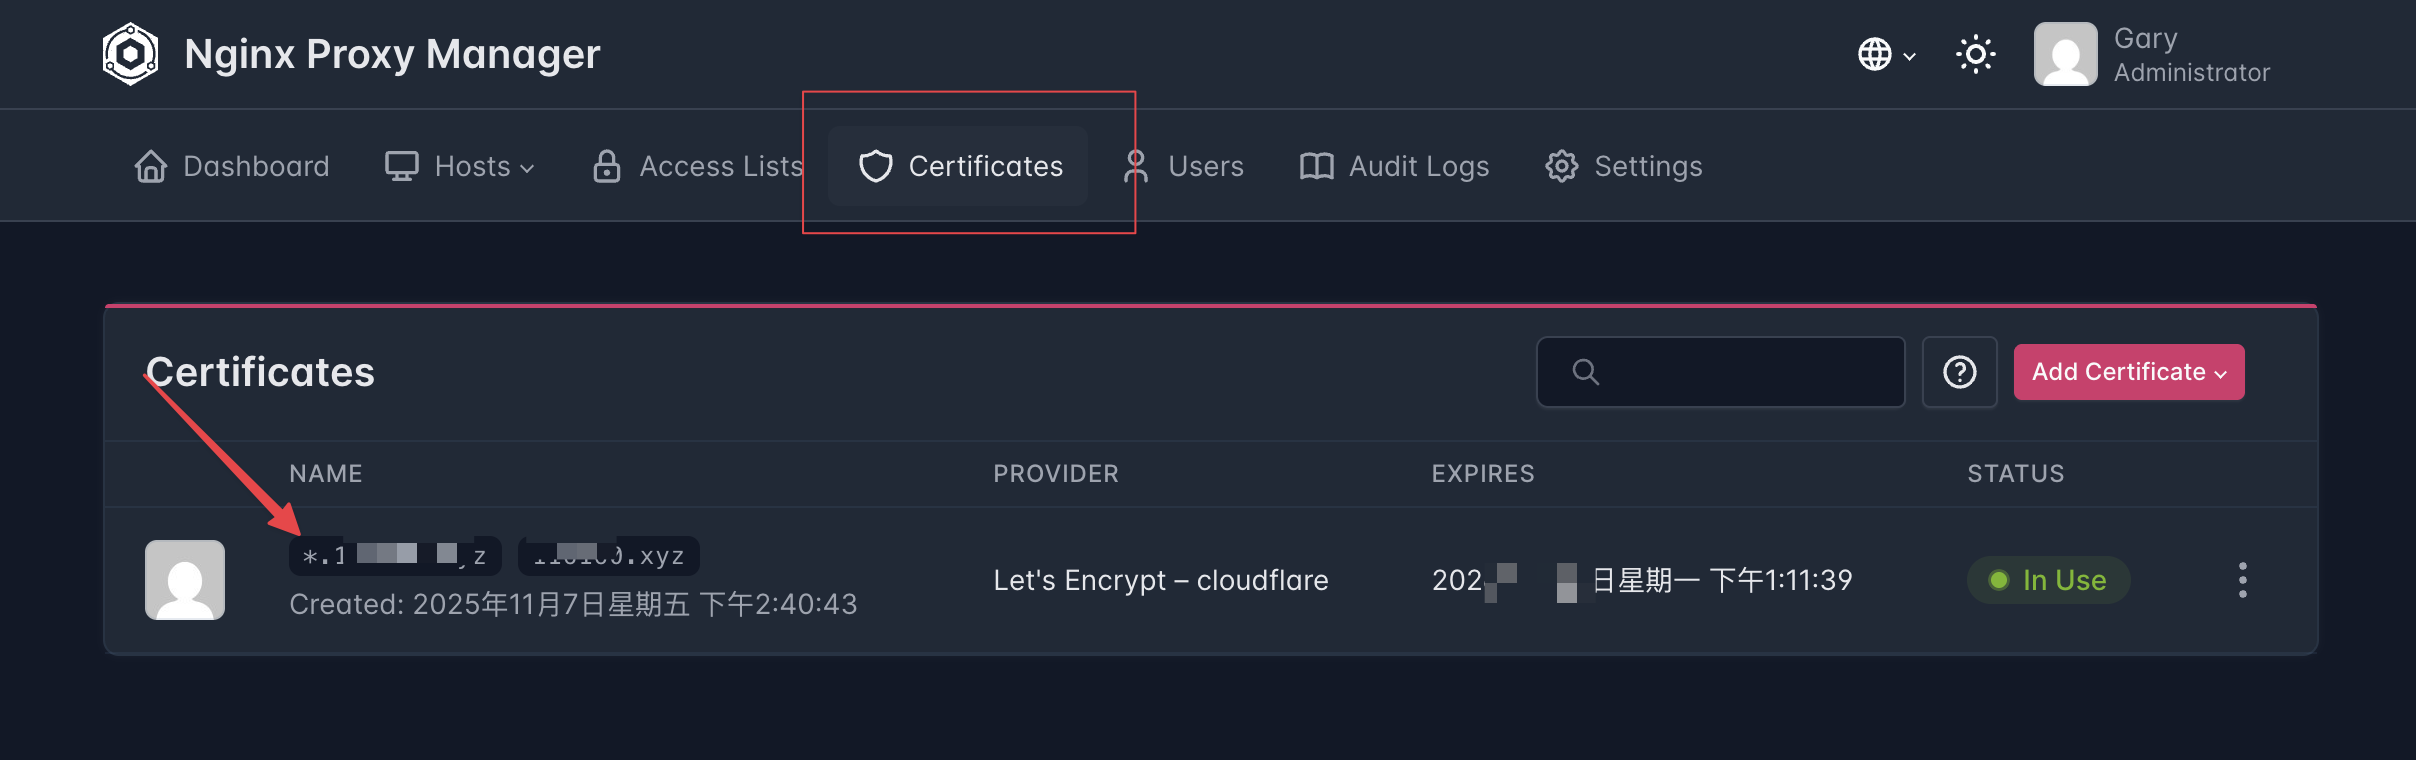The image size is (2416, 760).
Task: Click the In Use status badge
Action: 2048,580
